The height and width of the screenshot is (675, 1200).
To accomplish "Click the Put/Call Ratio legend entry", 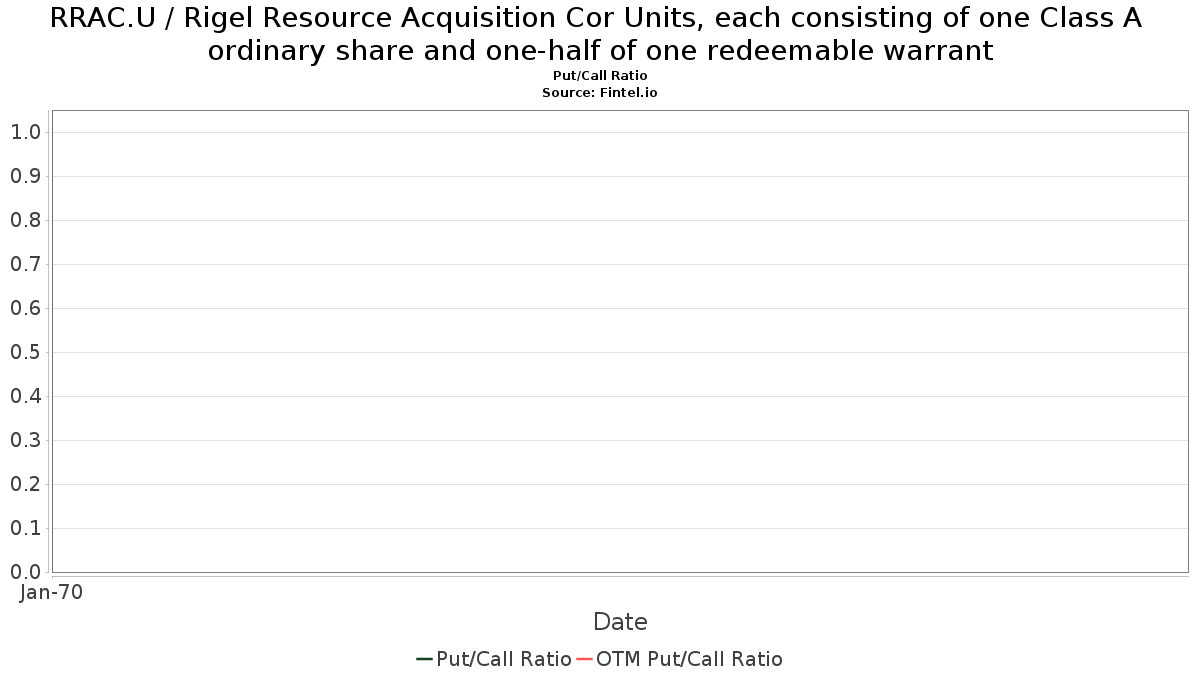I will coord(494,659).
